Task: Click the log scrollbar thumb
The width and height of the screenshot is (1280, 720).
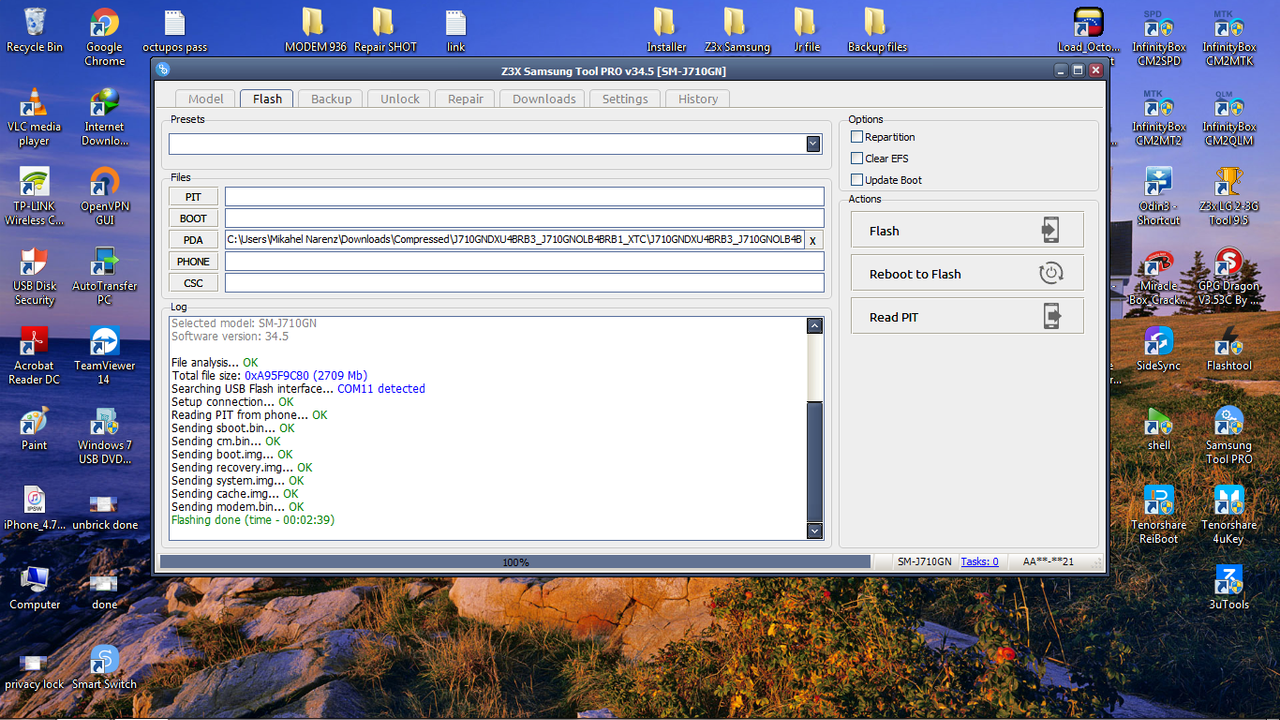Action: tap(814, 463)
